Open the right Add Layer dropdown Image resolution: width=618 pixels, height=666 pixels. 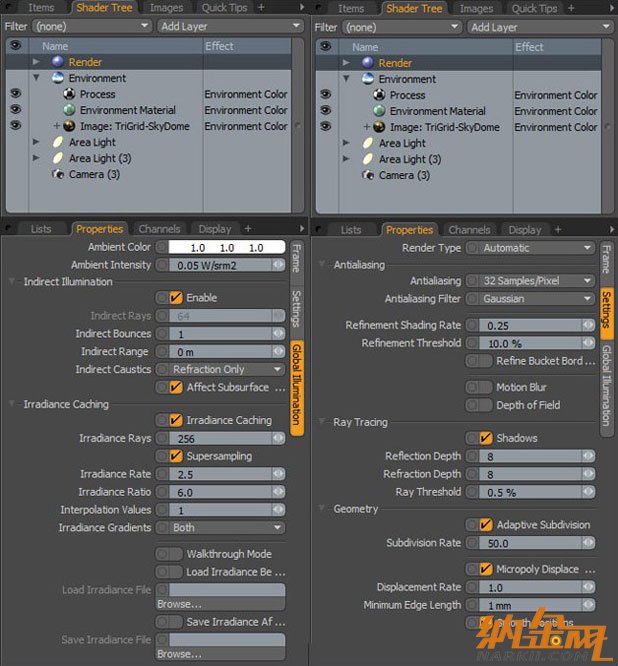click(541, 27)
